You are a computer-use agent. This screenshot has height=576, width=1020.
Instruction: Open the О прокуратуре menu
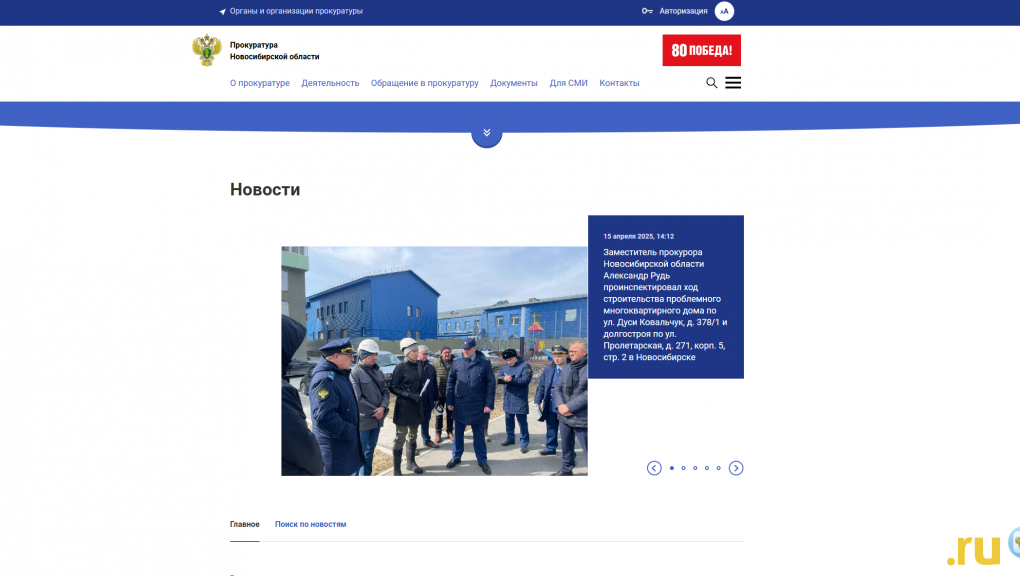tap(259, 83)
